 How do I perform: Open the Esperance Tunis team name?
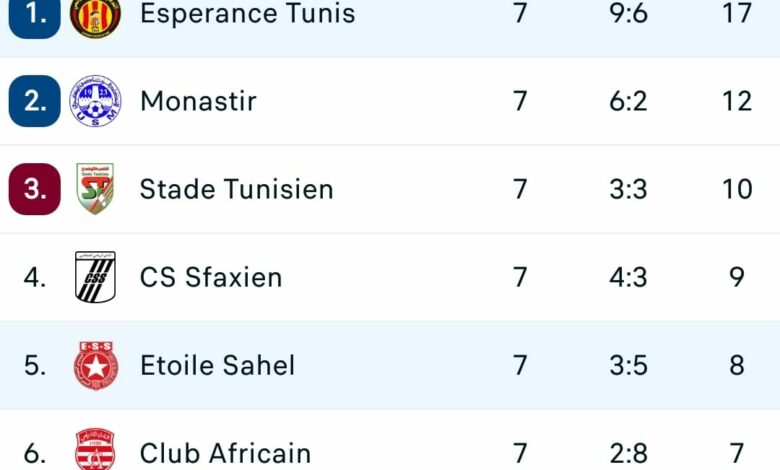click(x=247, y=15)
